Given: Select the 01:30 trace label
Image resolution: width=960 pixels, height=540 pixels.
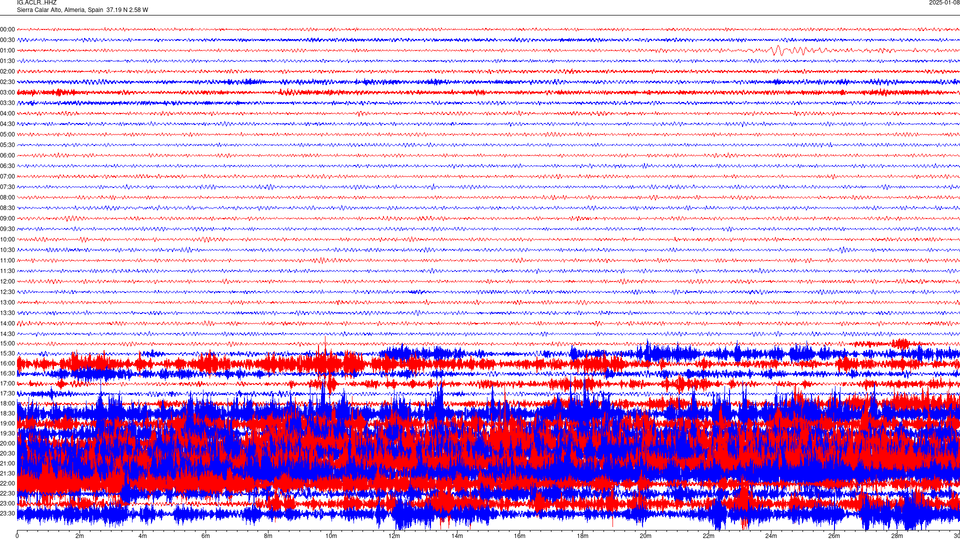Looking at the screenshot, I should tap(7, 61).
